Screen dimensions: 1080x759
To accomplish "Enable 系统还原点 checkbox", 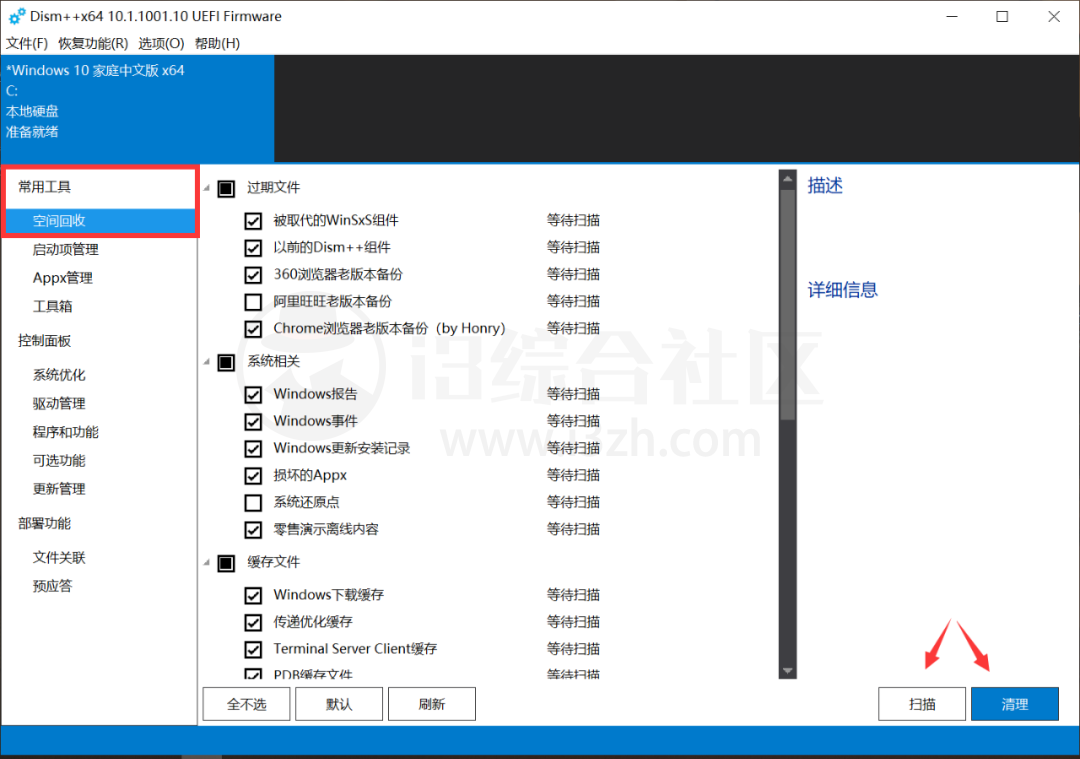I will pos(253,503).
